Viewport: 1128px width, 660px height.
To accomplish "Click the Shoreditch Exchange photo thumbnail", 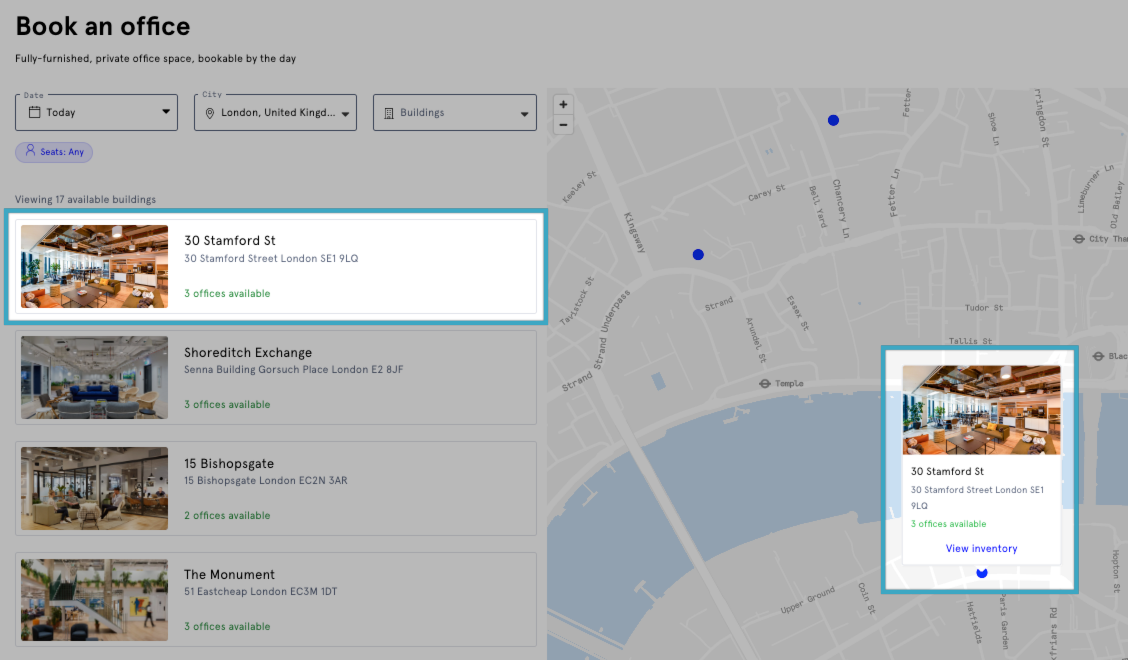I will 94,377.
